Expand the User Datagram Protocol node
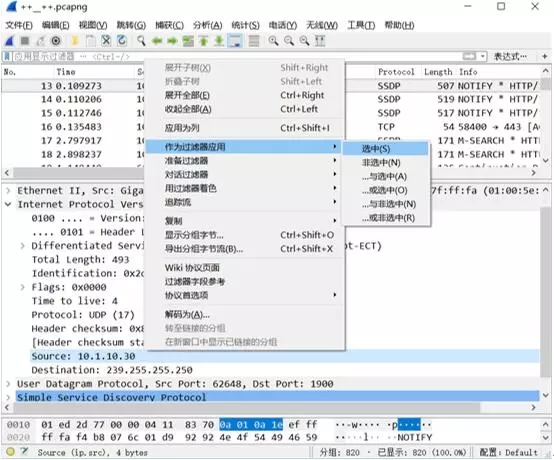Screen dimensions: 554x460 pyautogui.click(x=8, y=384)
